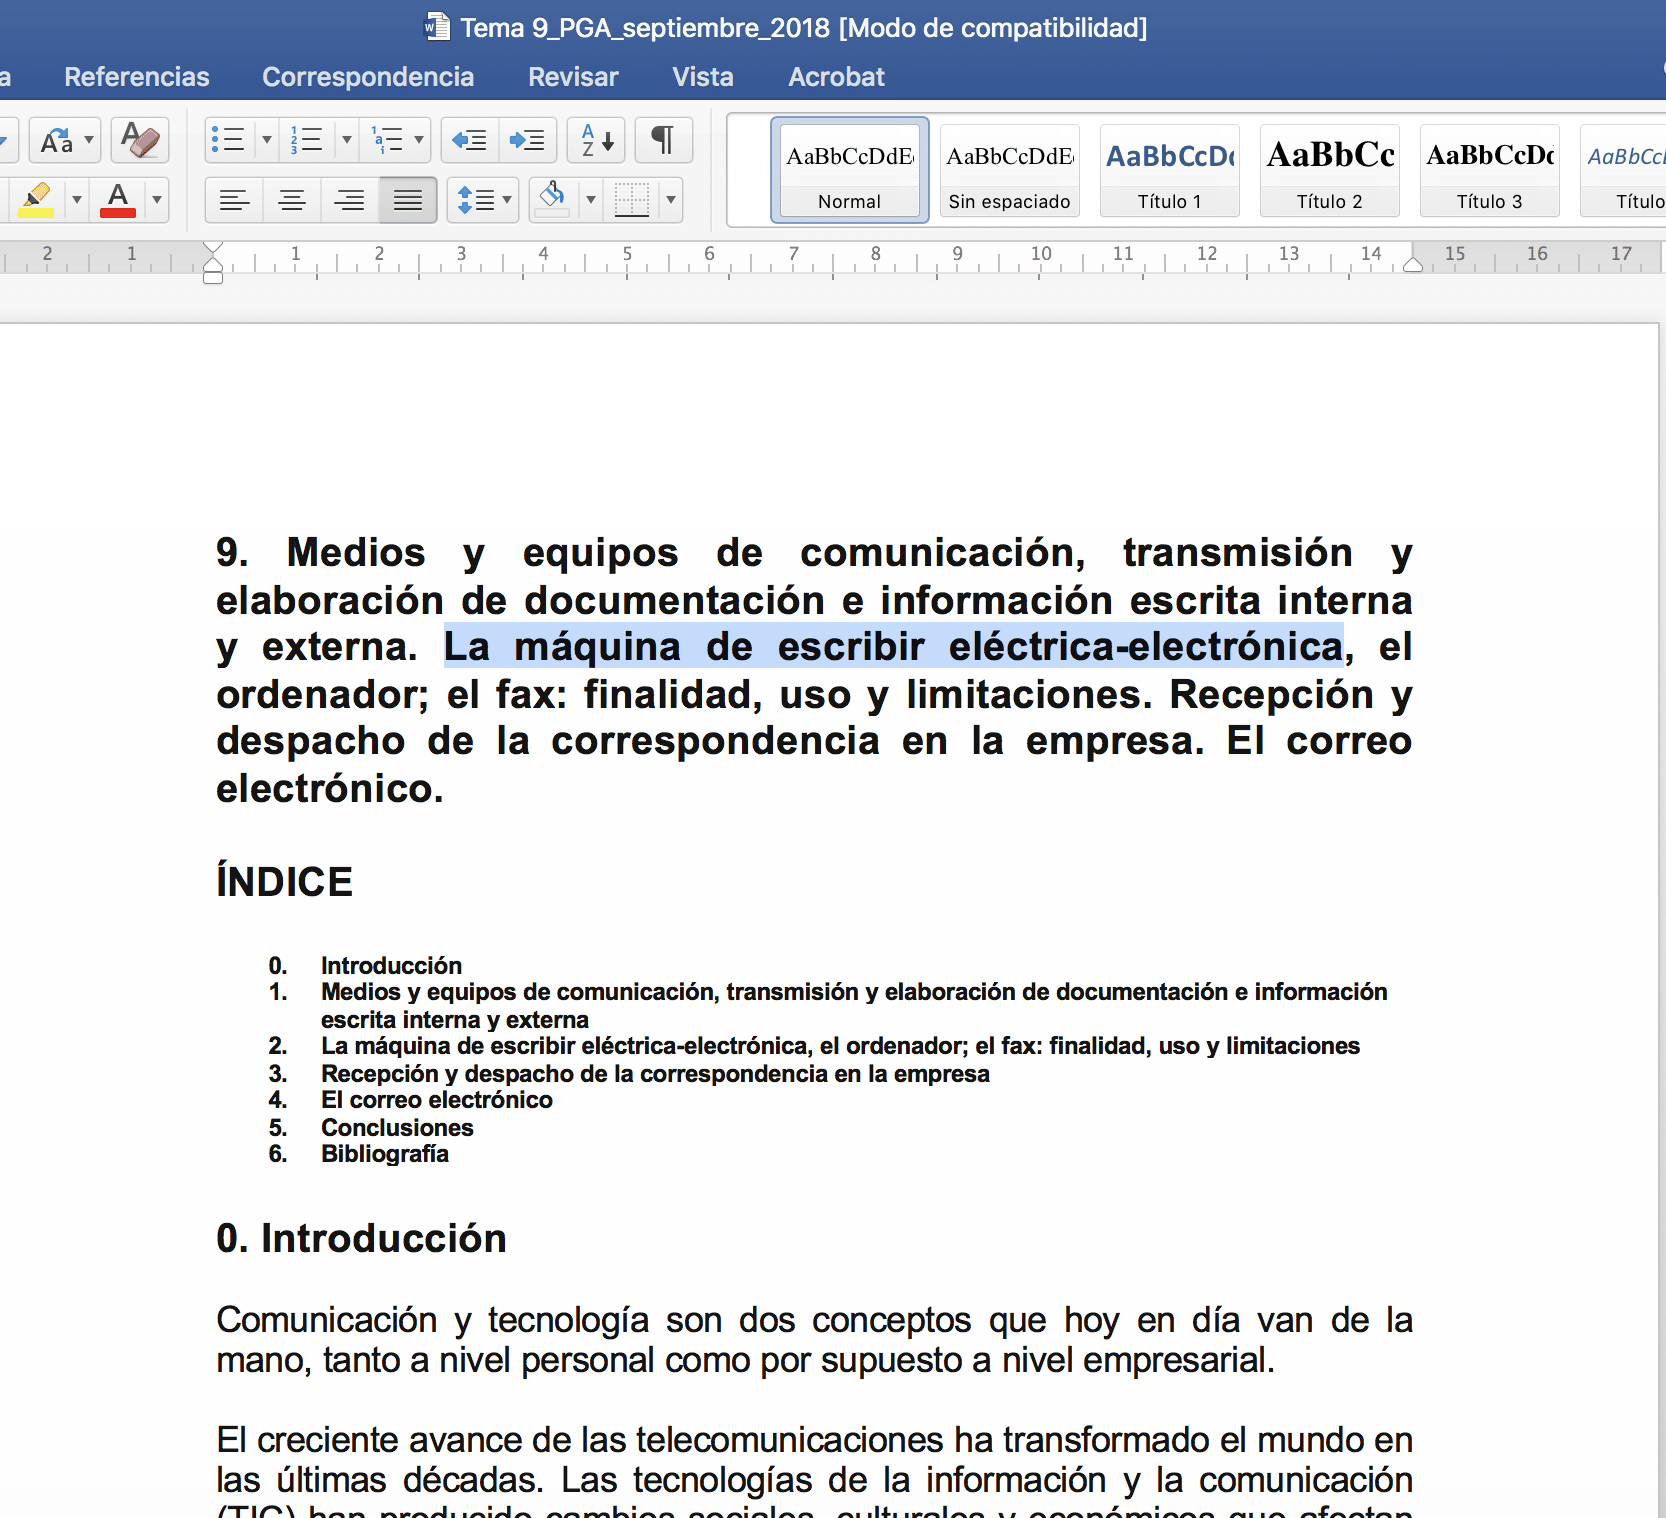Apply yellow text highlight color
This screenshot has height=1518, width=1666.
[x=36, y=200]
